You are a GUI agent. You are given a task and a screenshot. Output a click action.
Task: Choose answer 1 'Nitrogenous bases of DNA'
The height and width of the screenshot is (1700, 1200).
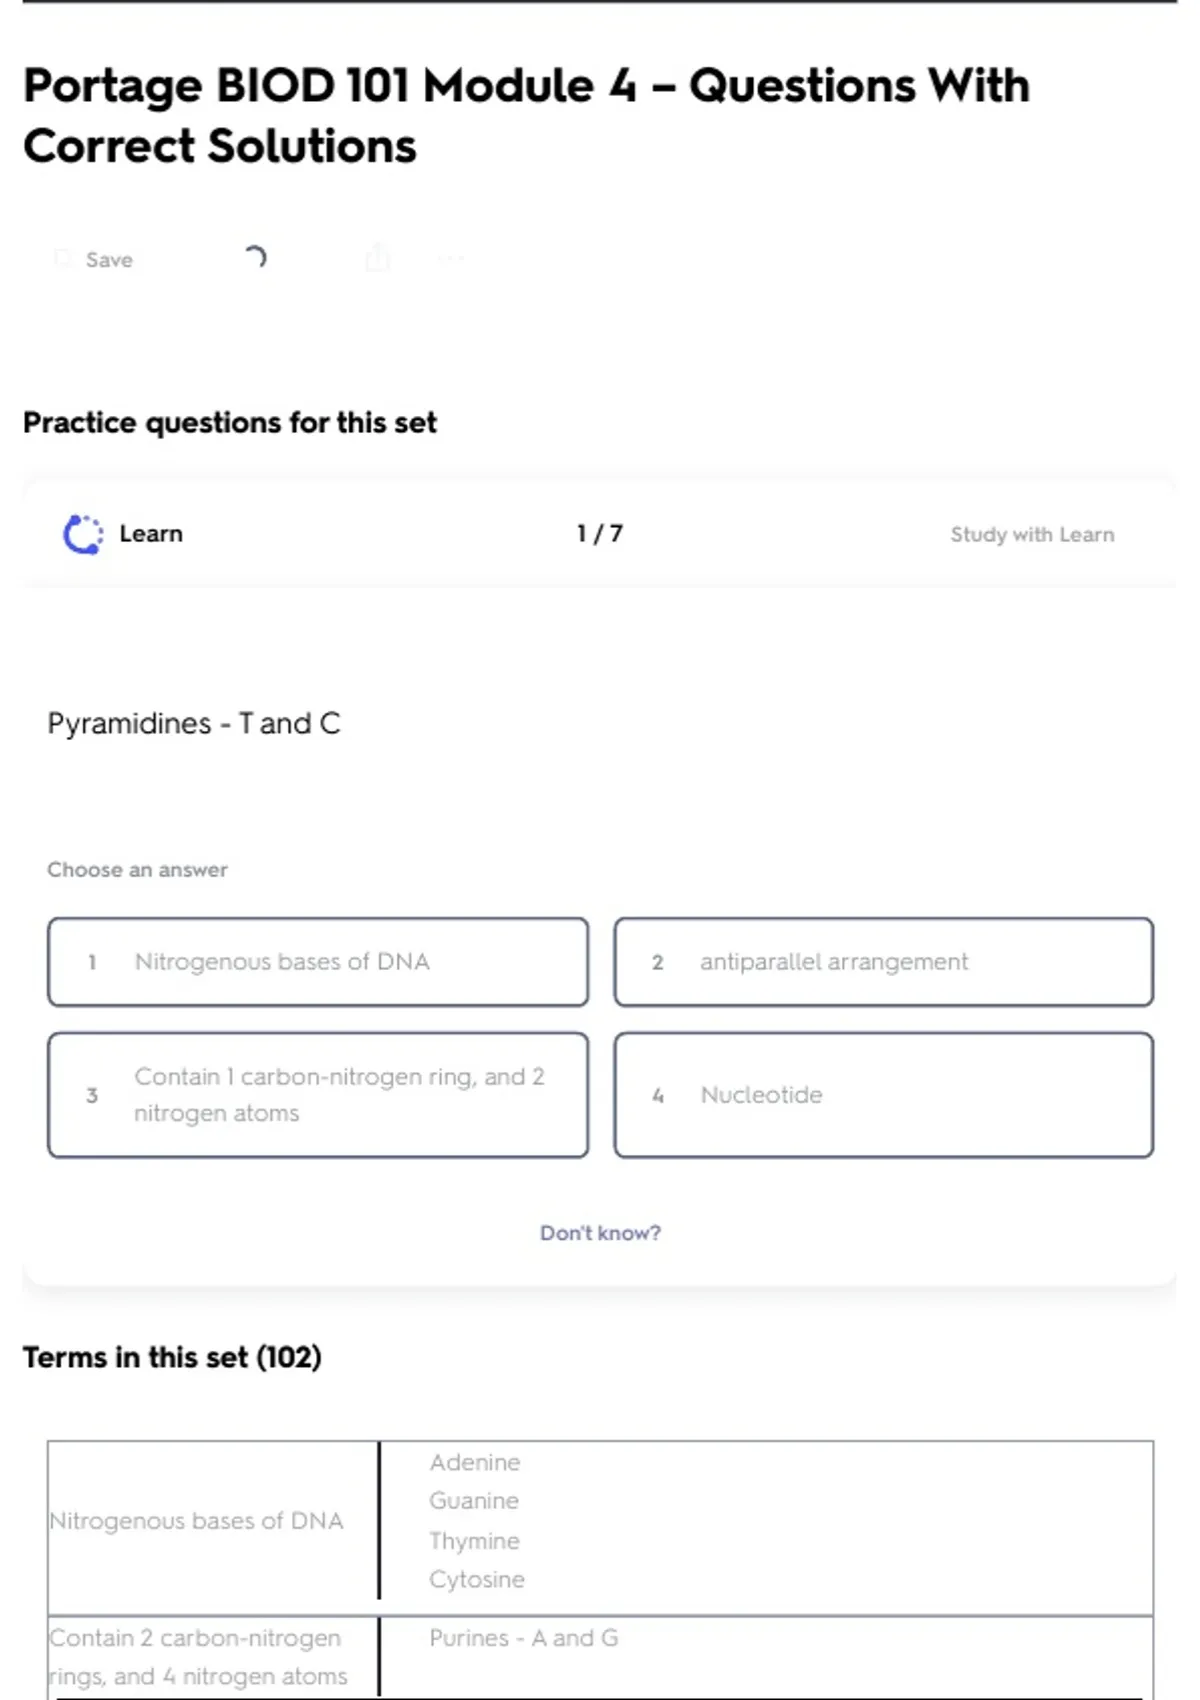click(x=318, y=962)
